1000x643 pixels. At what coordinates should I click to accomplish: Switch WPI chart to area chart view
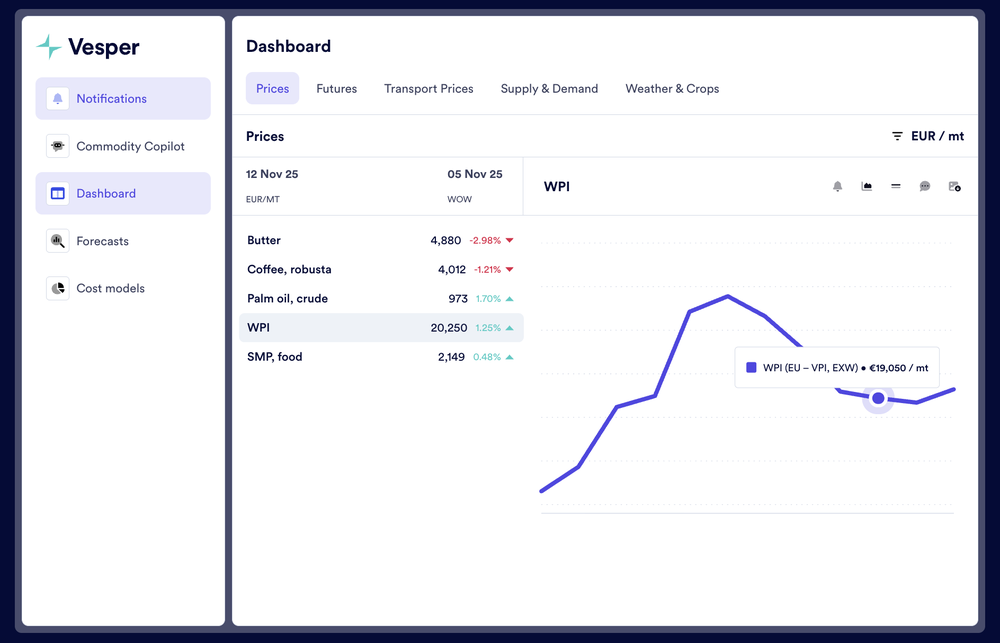867,186
